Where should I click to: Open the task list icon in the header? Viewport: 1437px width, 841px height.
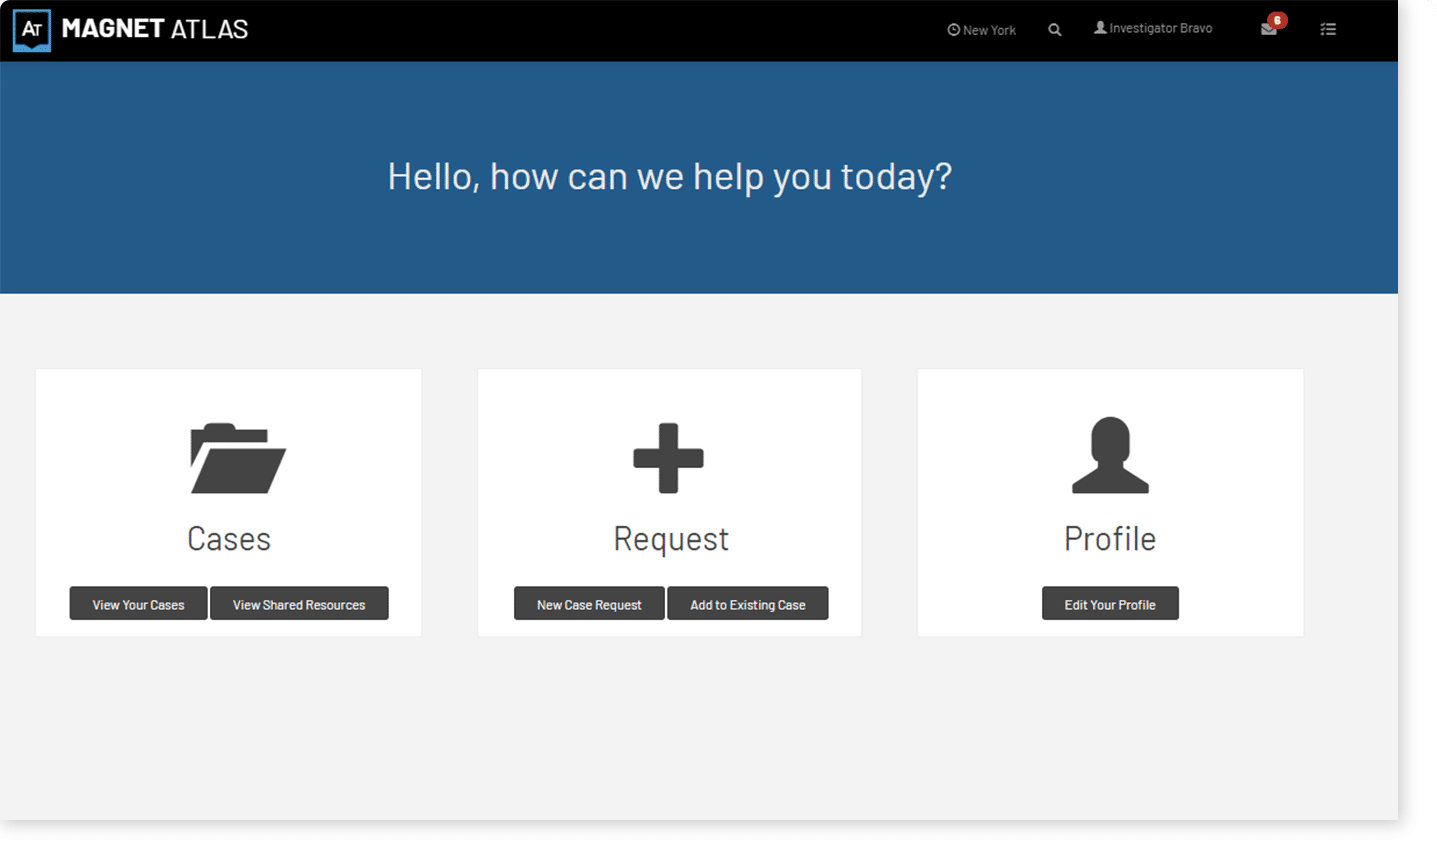pyautogui.click(x=1328, y=30)
